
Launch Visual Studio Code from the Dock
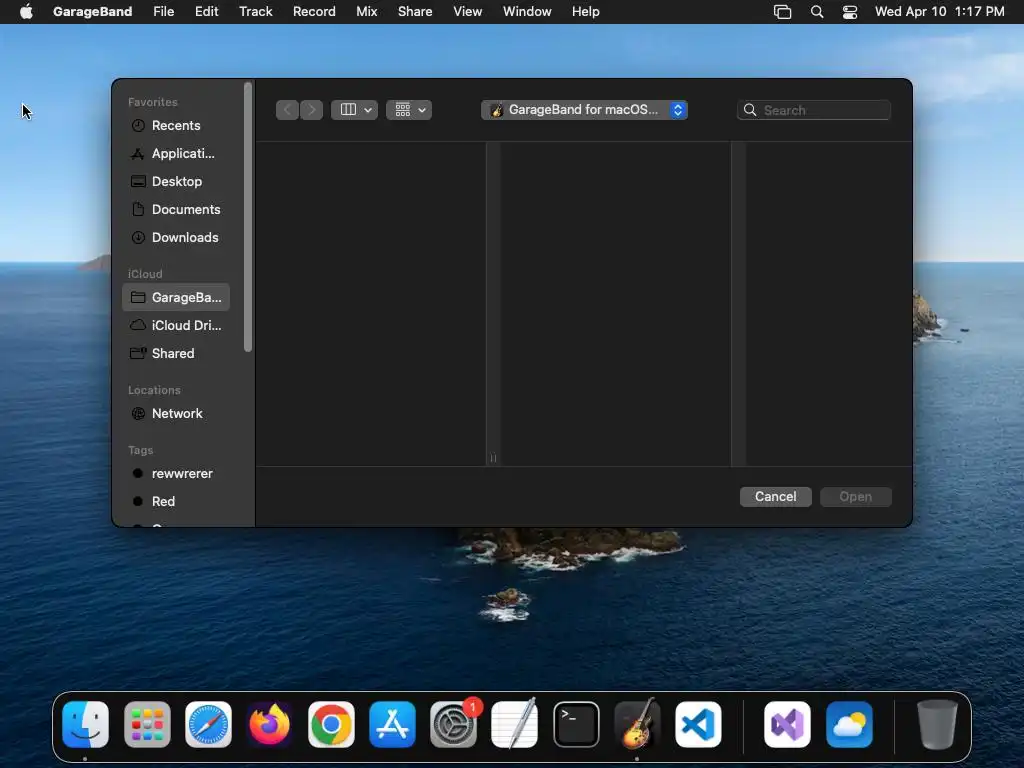click(698, 724)
